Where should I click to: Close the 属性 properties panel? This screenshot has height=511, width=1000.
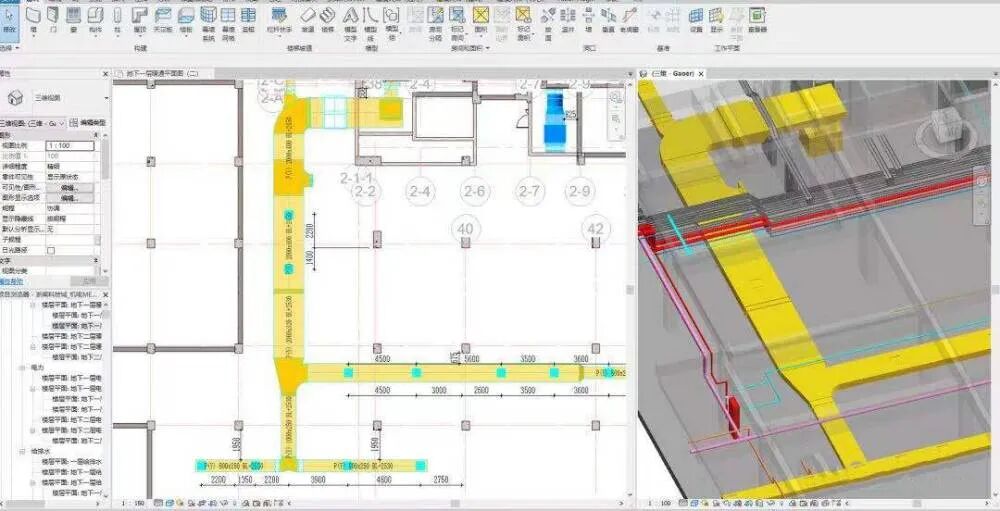pos(106,74)
